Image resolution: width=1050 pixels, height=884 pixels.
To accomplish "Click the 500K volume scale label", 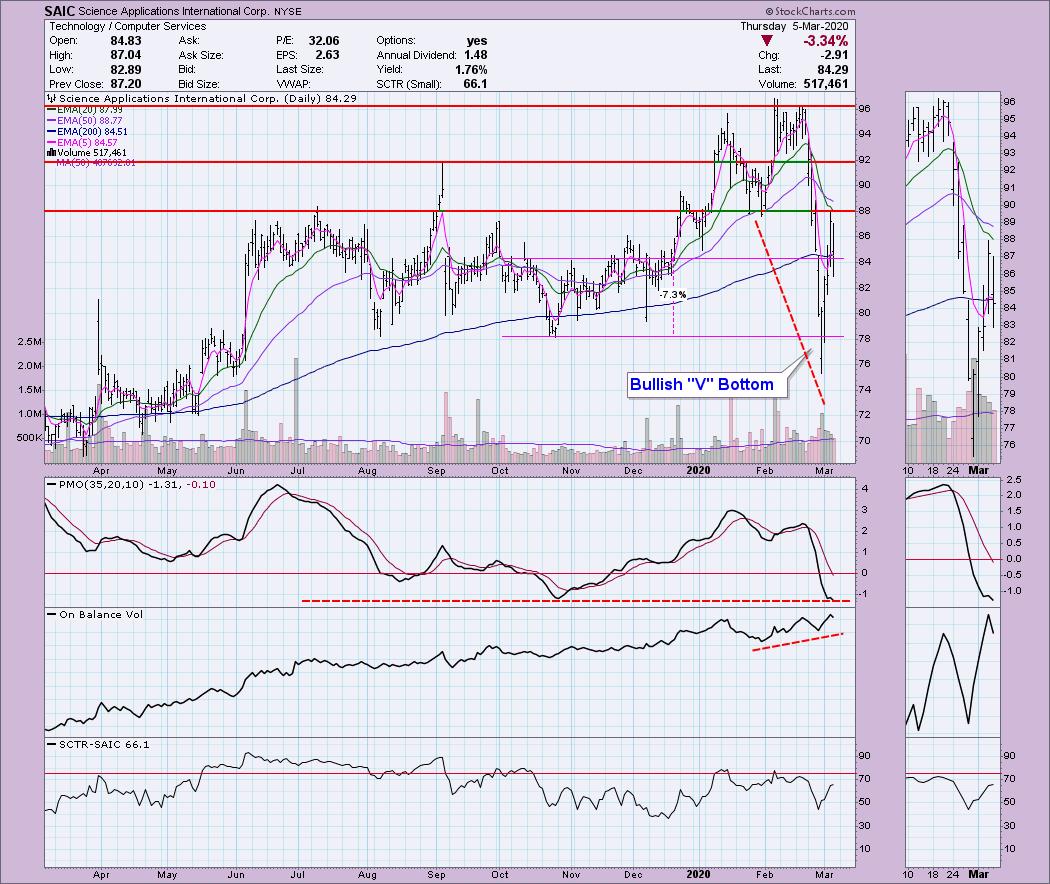I will coord(29,438).
